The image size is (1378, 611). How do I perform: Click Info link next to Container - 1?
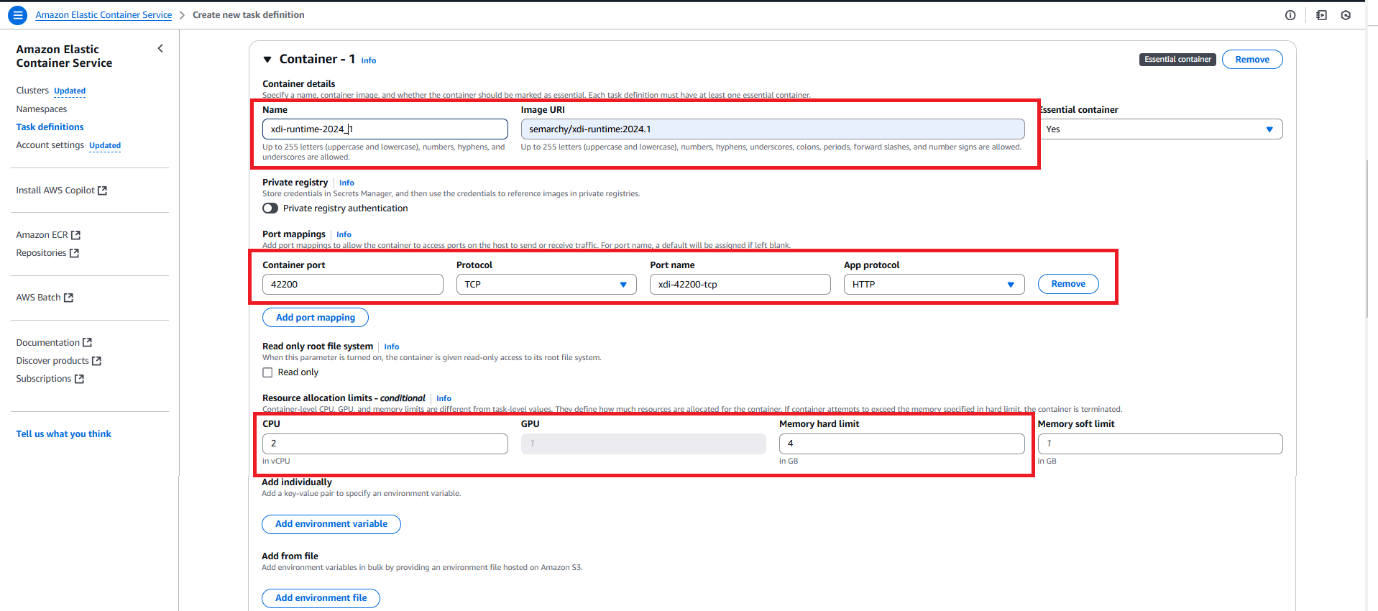369,61
